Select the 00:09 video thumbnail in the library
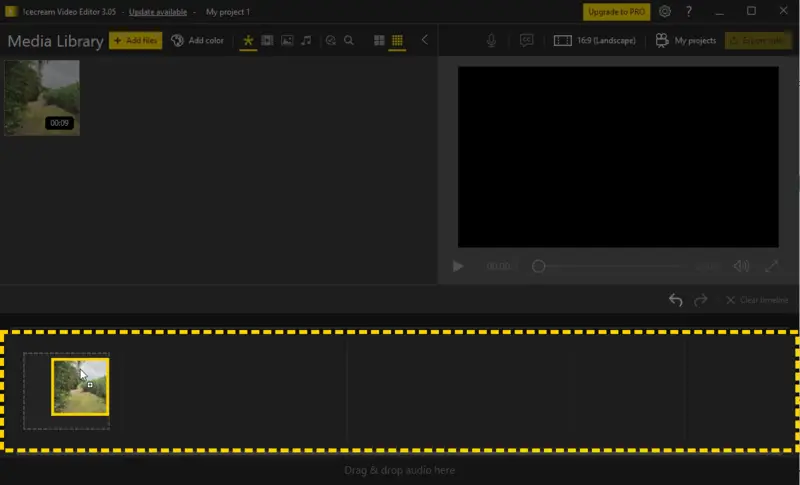 pos(42,98)
